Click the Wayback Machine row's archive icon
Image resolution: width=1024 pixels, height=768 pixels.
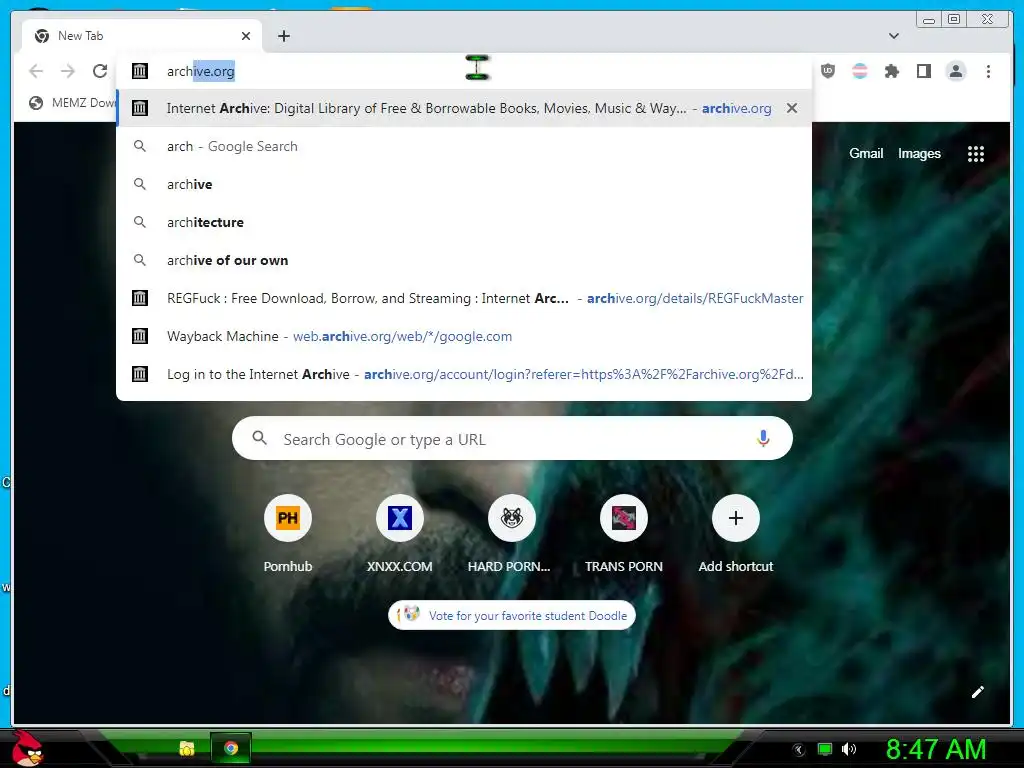click(140, 336)
